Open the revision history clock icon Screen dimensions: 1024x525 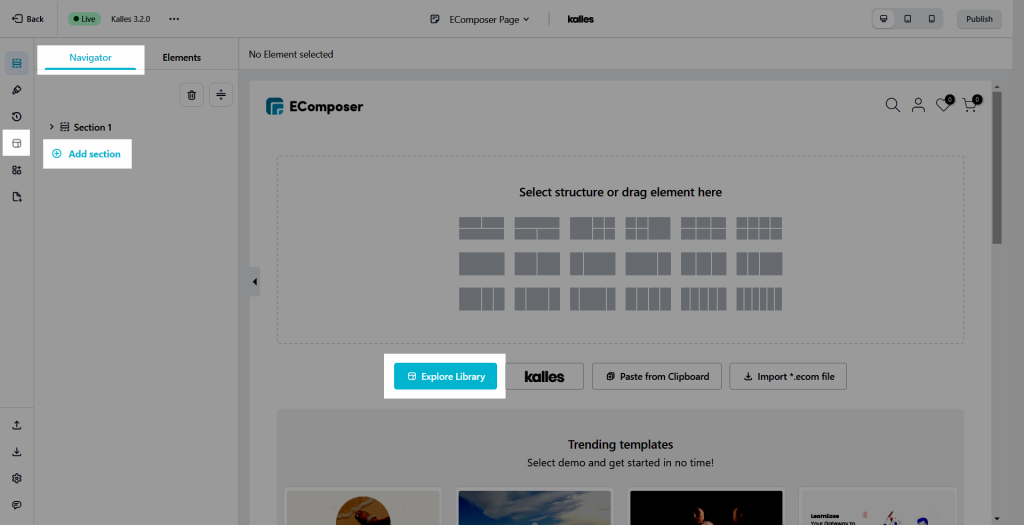(x=17, y=117)
